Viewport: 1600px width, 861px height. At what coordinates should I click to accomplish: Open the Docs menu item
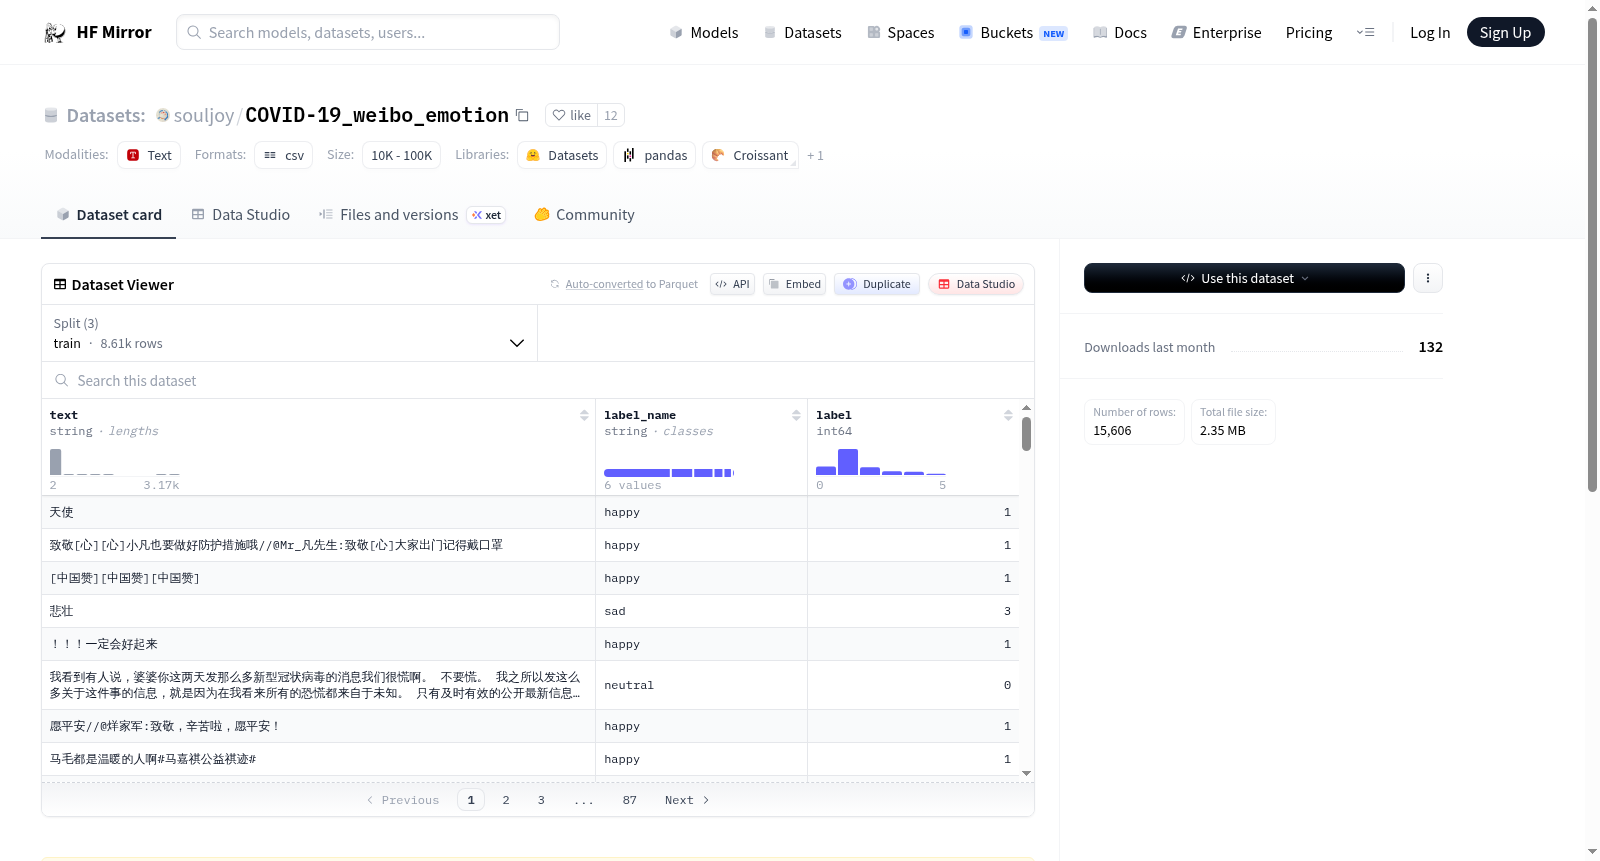[x=1119, y=32]
